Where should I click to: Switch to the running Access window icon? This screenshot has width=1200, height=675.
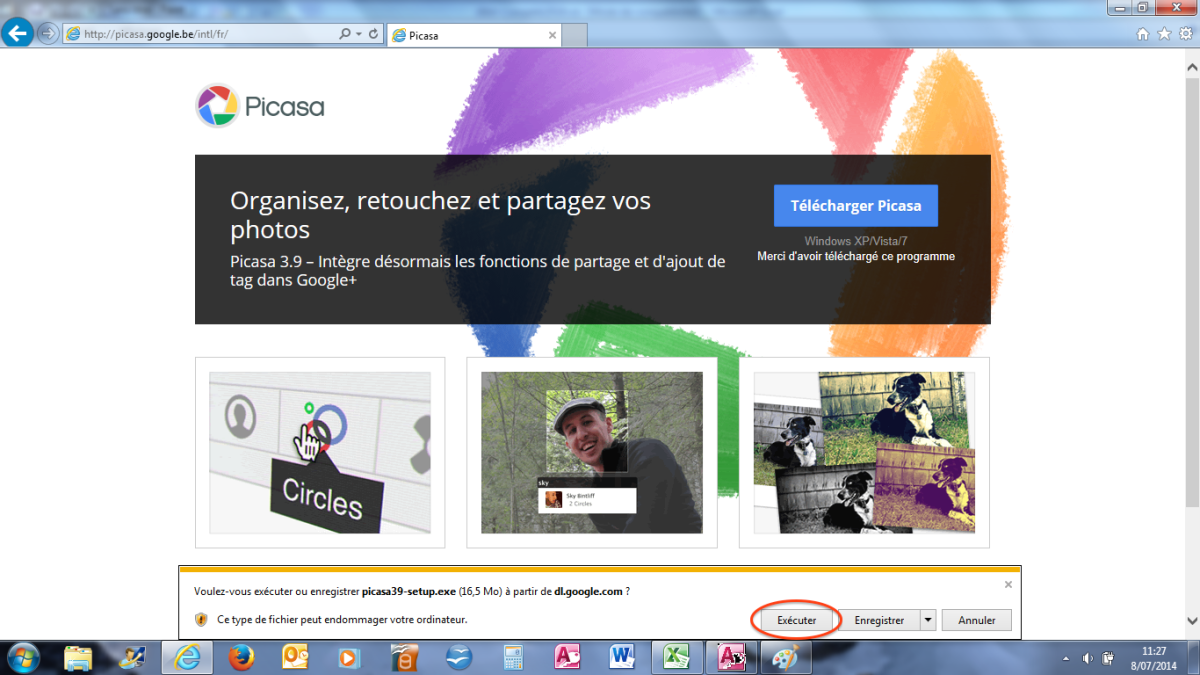[x=732, y=657]
